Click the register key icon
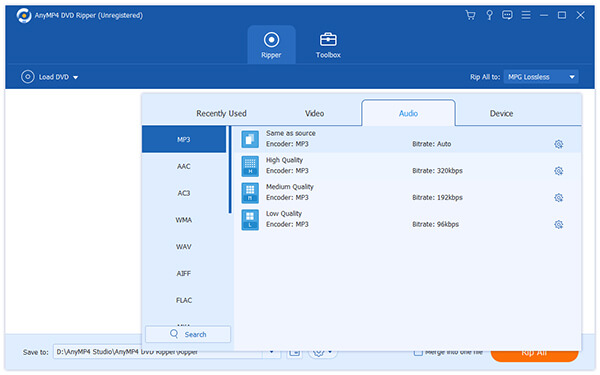Image resolution: width=600 pixels, height=375 pixels. (489, 15)
